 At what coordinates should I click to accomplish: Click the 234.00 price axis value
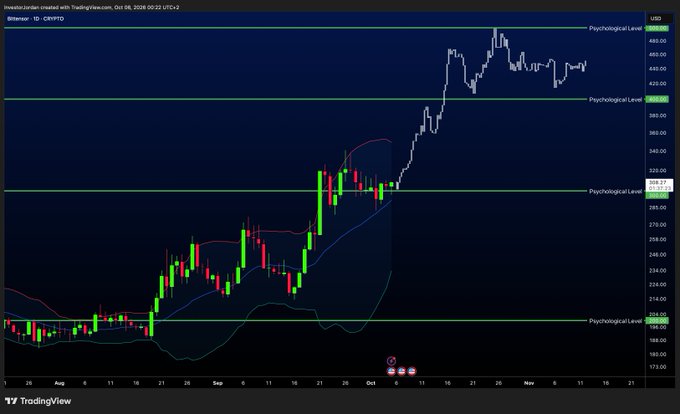[658, 271]
